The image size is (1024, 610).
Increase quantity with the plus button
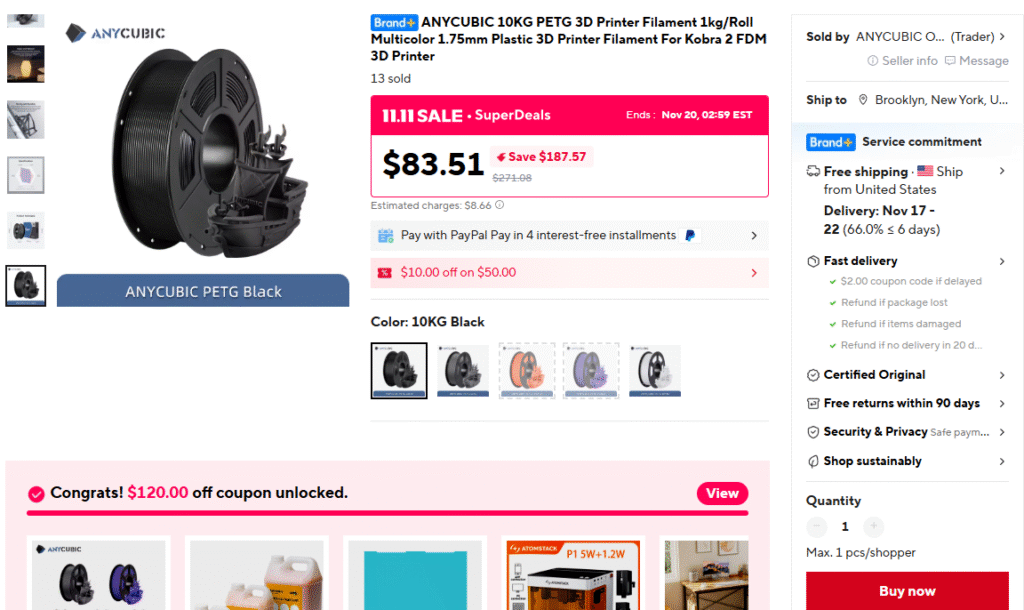[x=873, y=526]
